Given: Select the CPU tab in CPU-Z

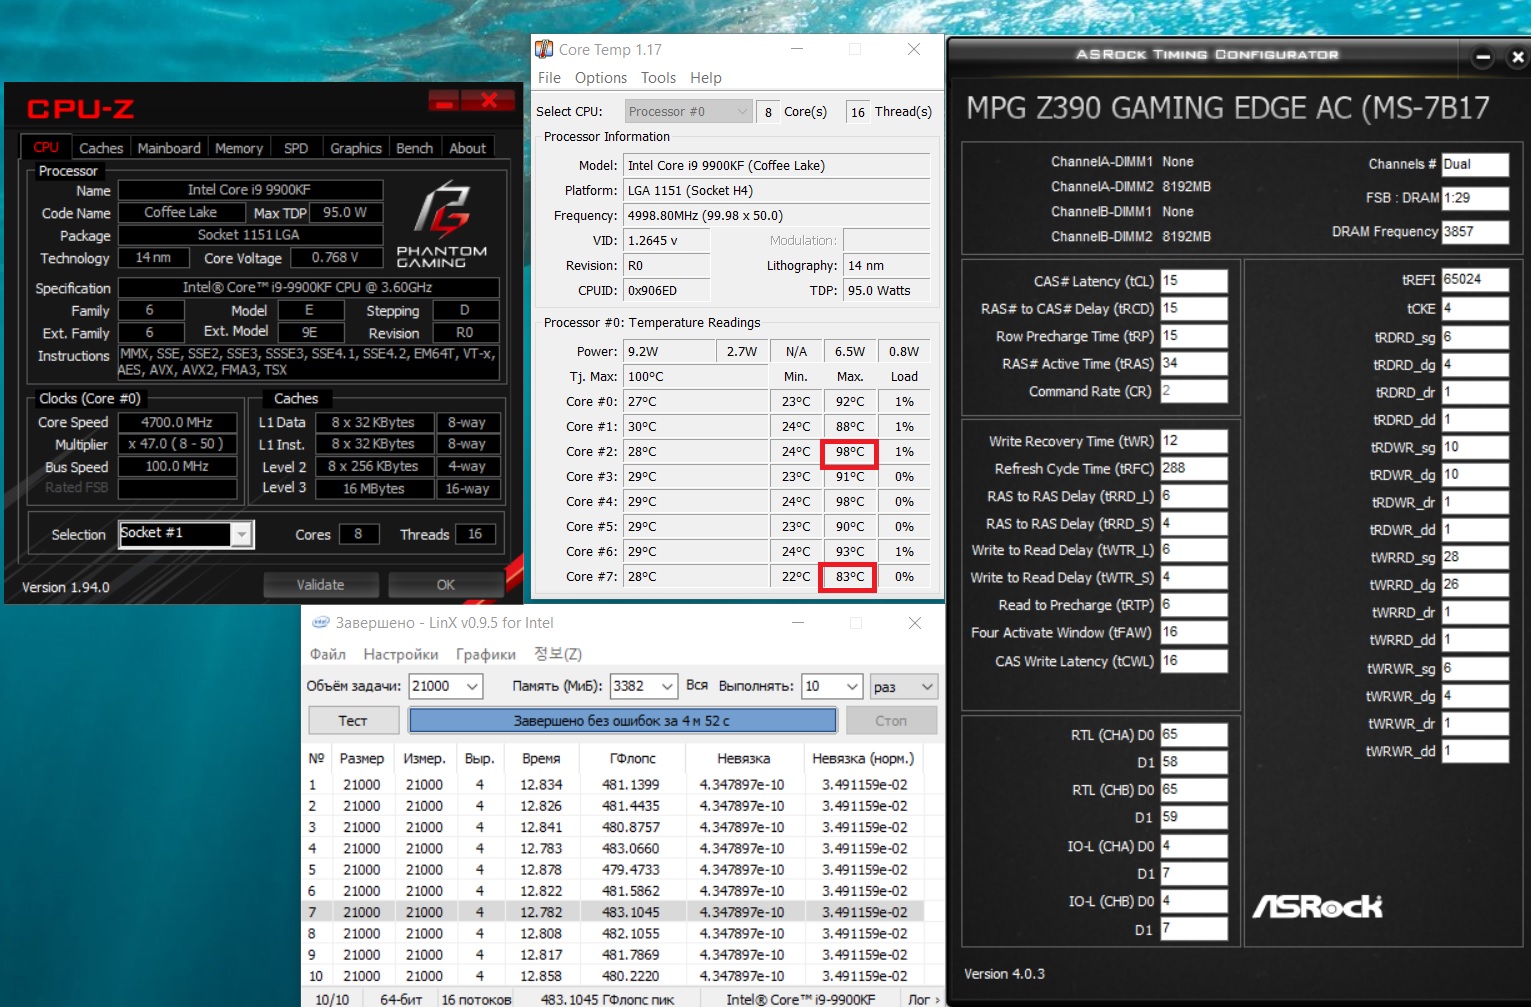Looking at the screenshot, I should [46, 147].
